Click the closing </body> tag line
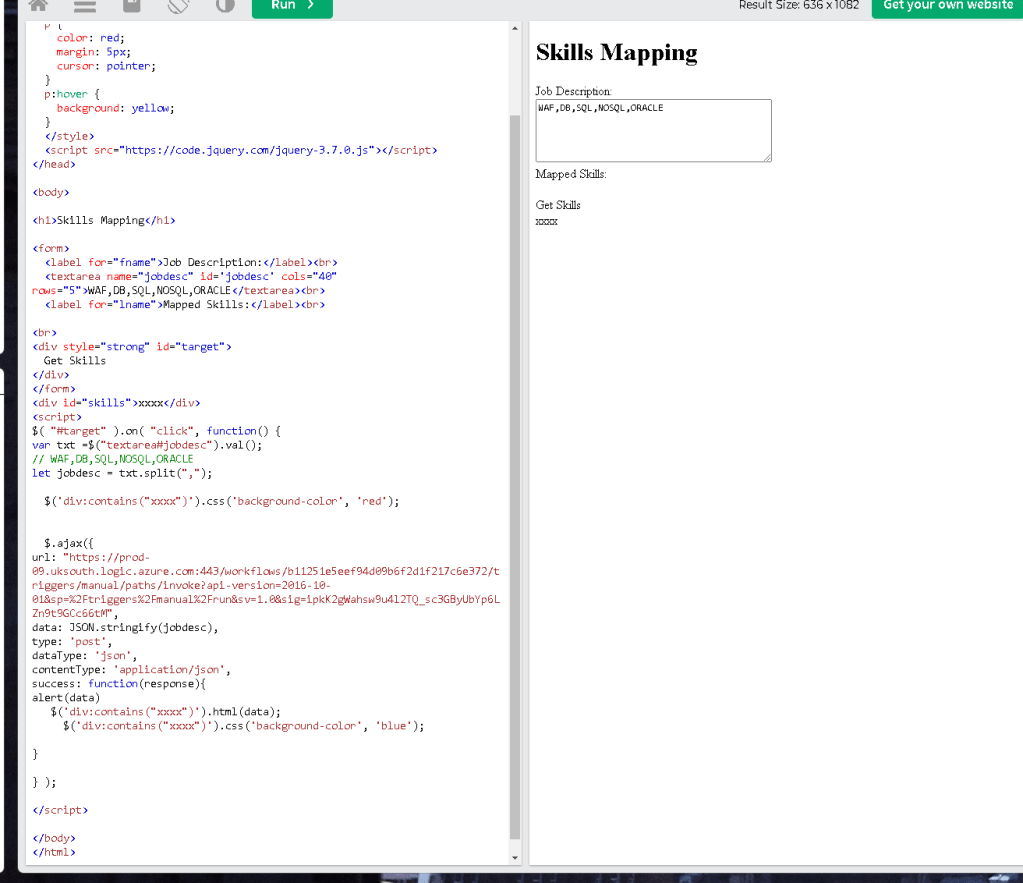Image resolution: width=1023 pixels, height=883 pixels. 53,838
